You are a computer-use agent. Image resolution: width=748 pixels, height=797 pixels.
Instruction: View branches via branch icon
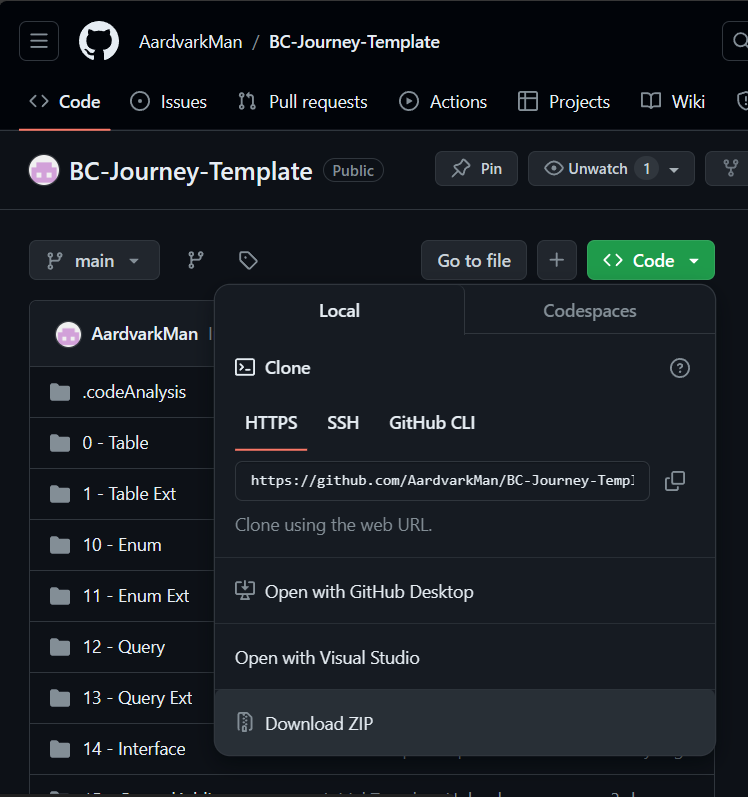point(196,260)
